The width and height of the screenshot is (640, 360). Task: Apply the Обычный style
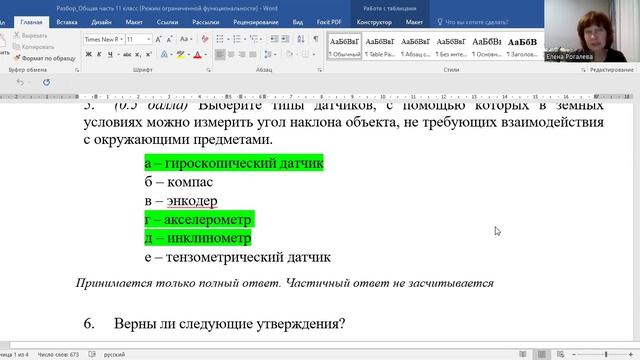tap(344, 47)
